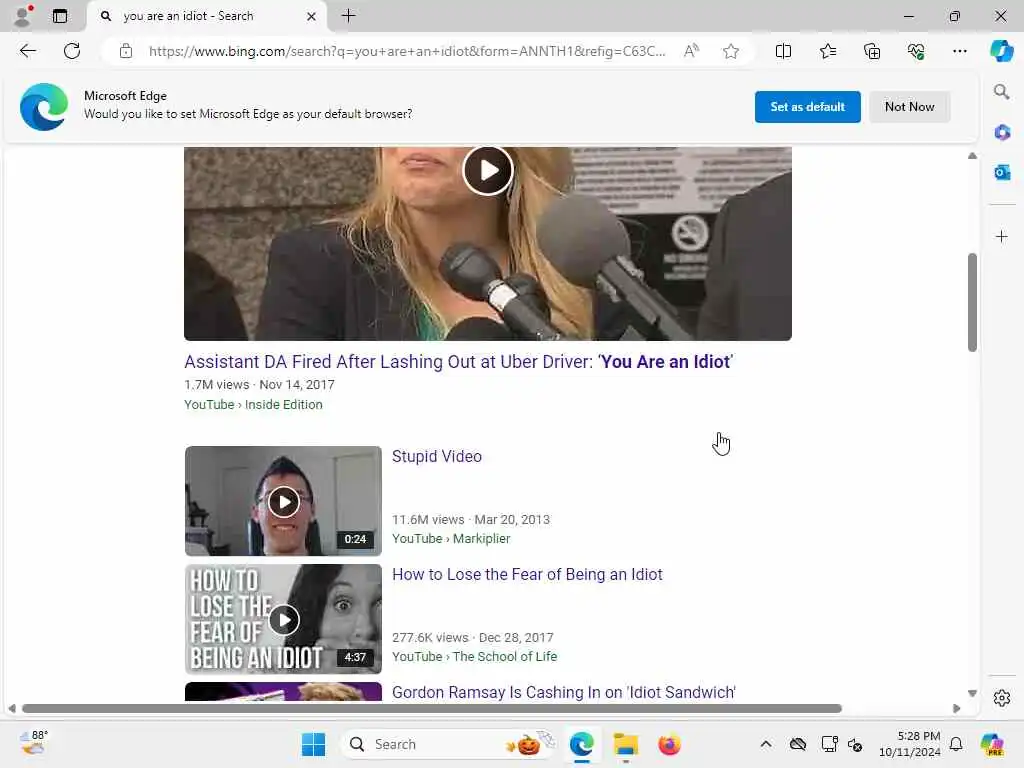Open the weather widget showing 88°
Viewport: 1024px width, 768px height.
[33, 743]
